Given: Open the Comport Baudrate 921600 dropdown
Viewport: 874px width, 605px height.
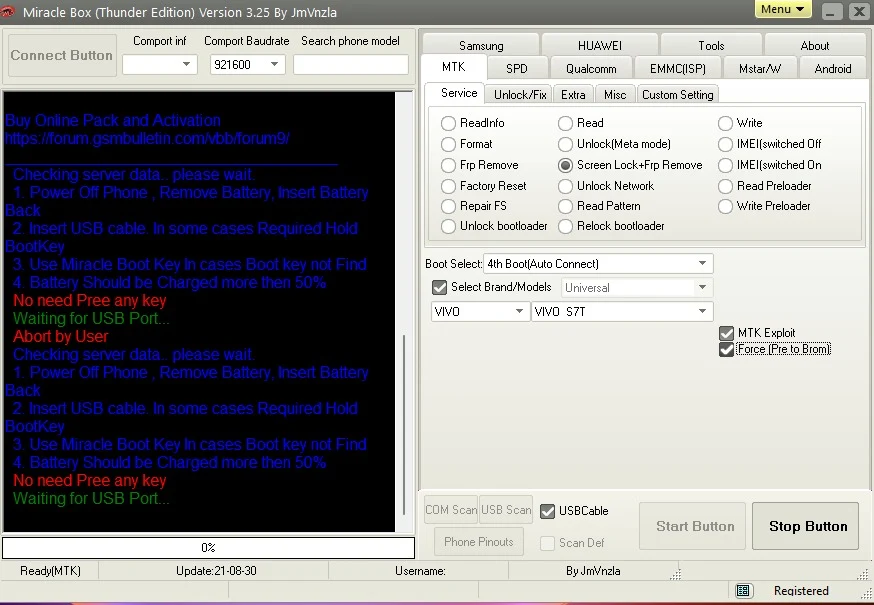Looking at the screenshot, I should 247,64.
